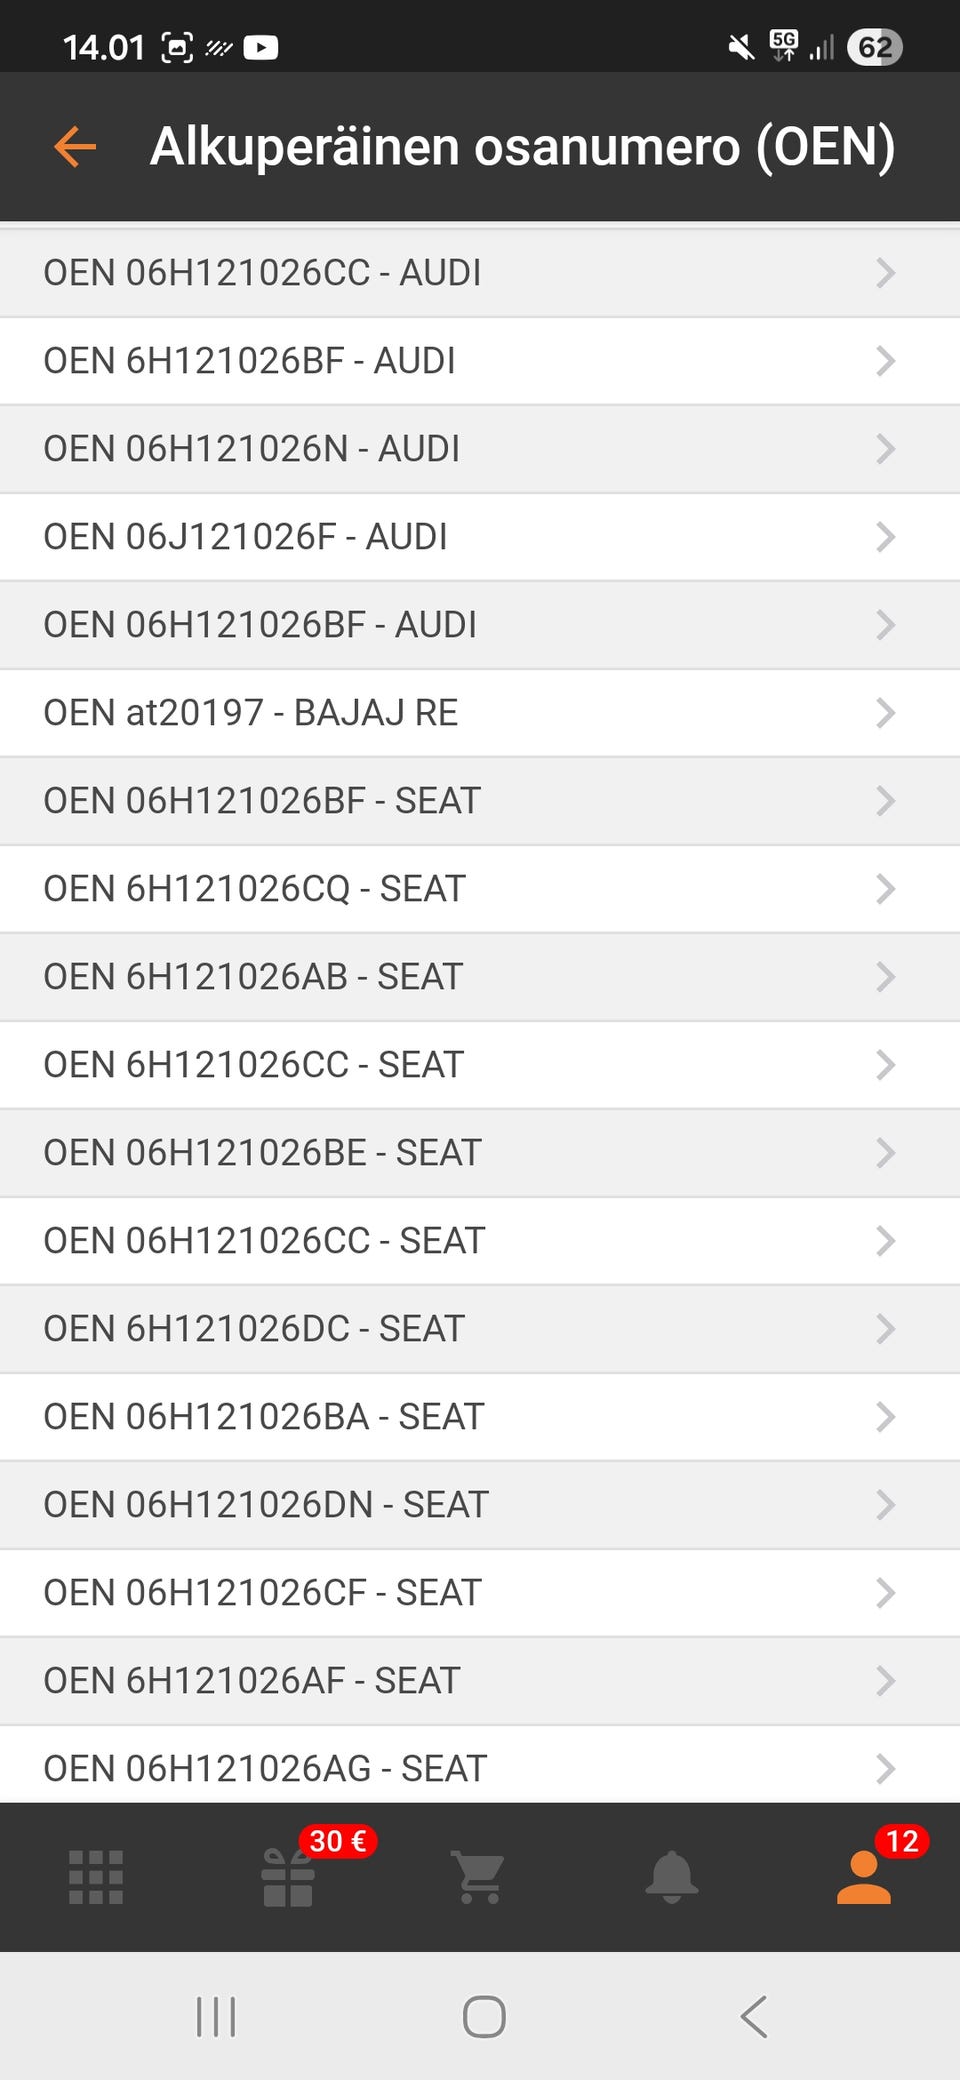The width and height of the screenshot is (960, 2080).
Task: Open the notifications bell icon
Action: [671, 1877]
